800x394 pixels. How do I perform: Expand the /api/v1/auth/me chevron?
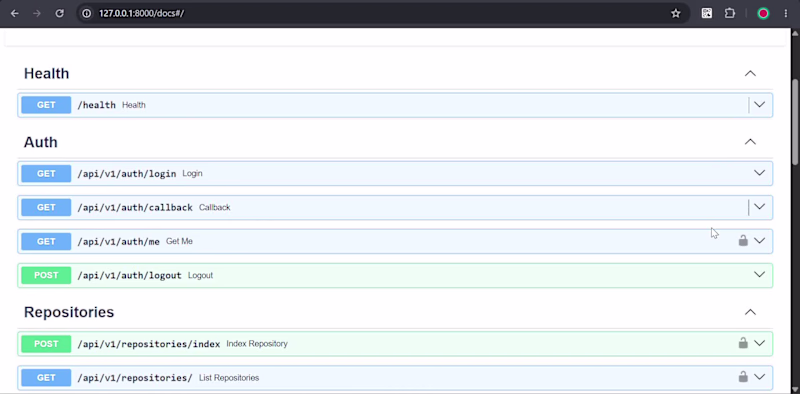pyautogui.click(x=759, y=241)
